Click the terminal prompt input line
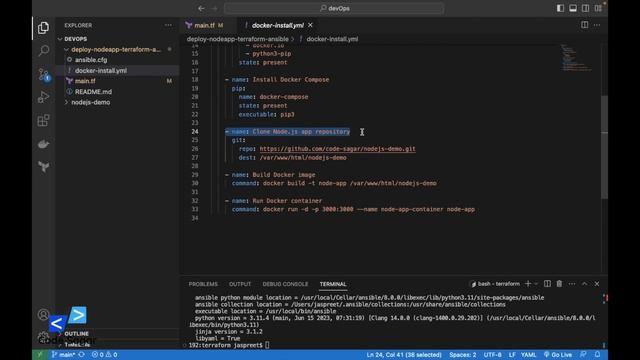The width and height of the screenshot is (640, 360). [x=229, y=345]
